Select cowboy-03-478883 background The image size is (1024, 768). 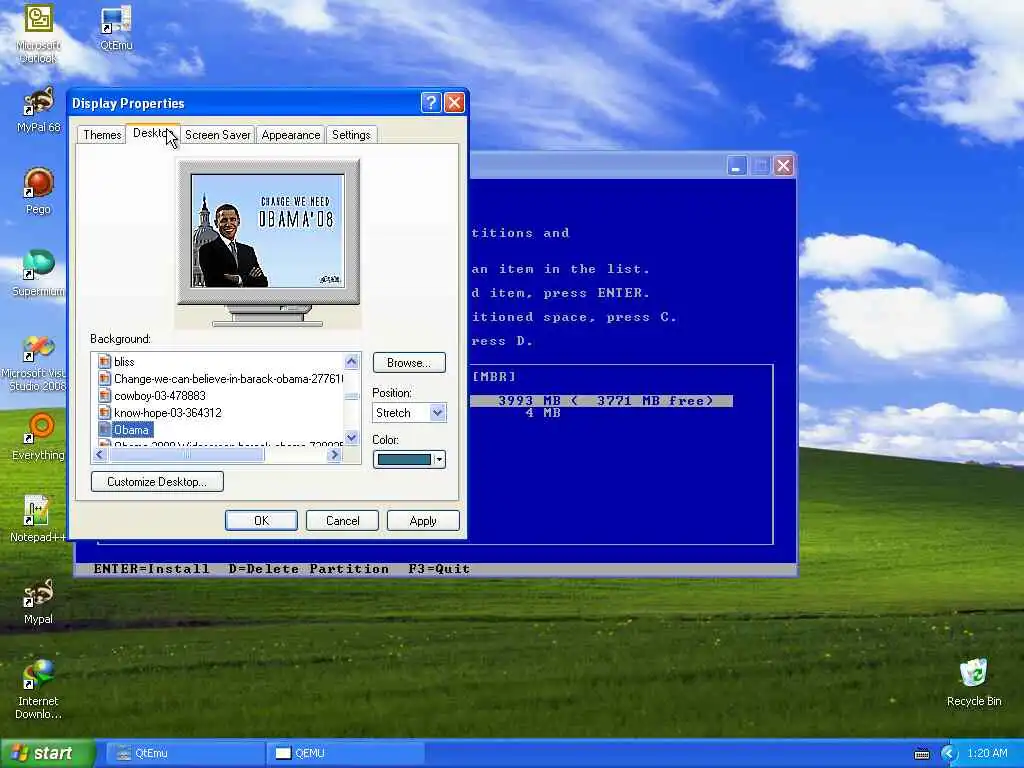159,395
